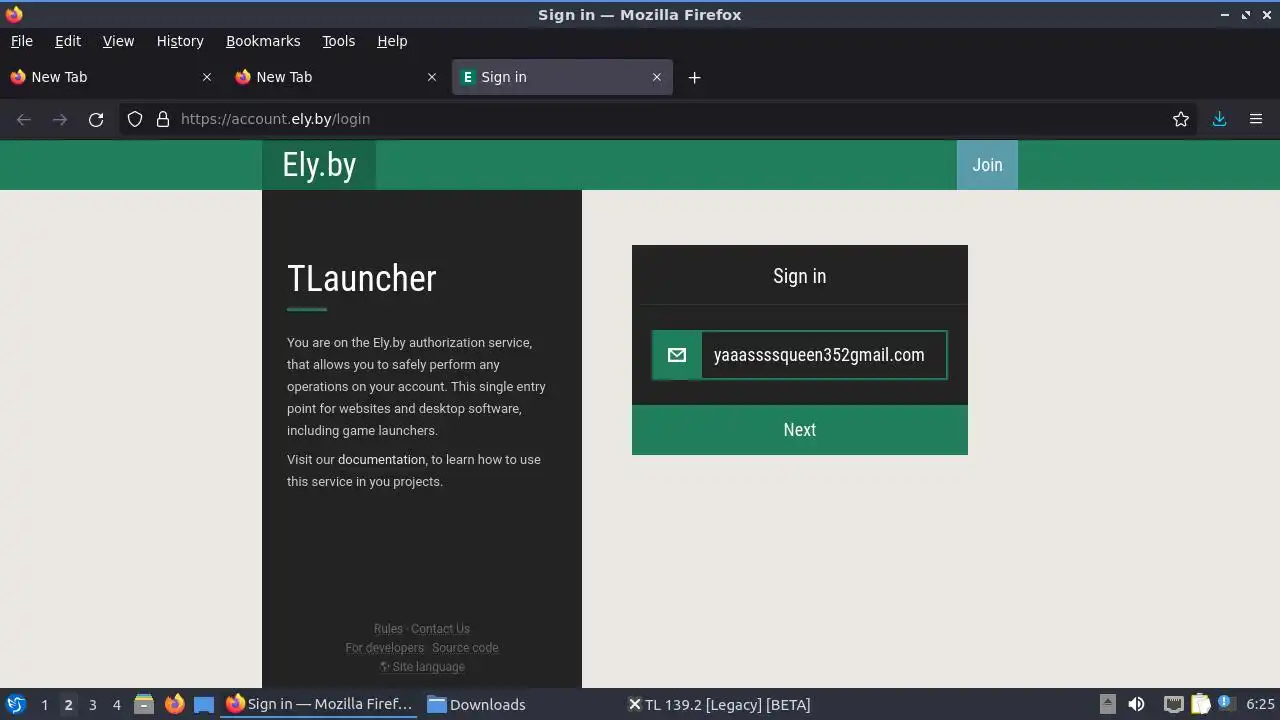Click the envelope icon in email field

[677, 355]
